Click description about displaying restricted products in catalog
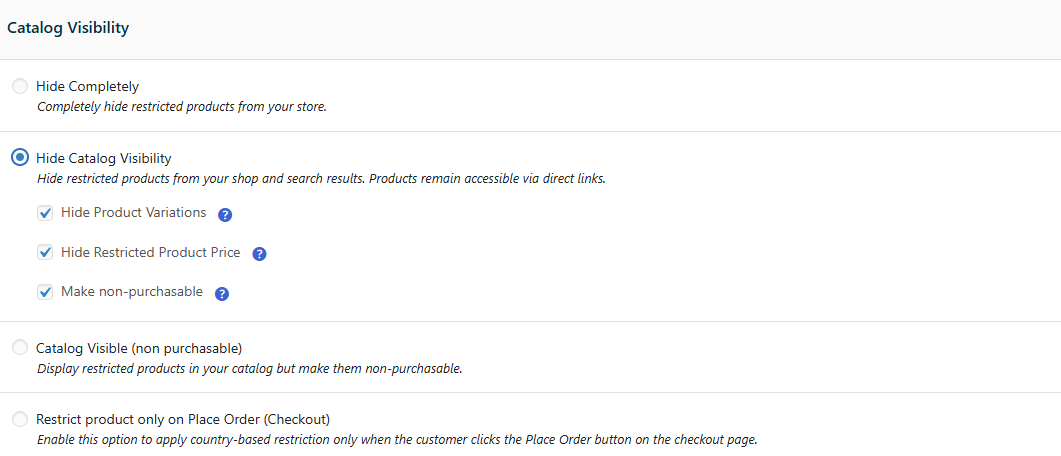1061x456 pixels. 249,368
